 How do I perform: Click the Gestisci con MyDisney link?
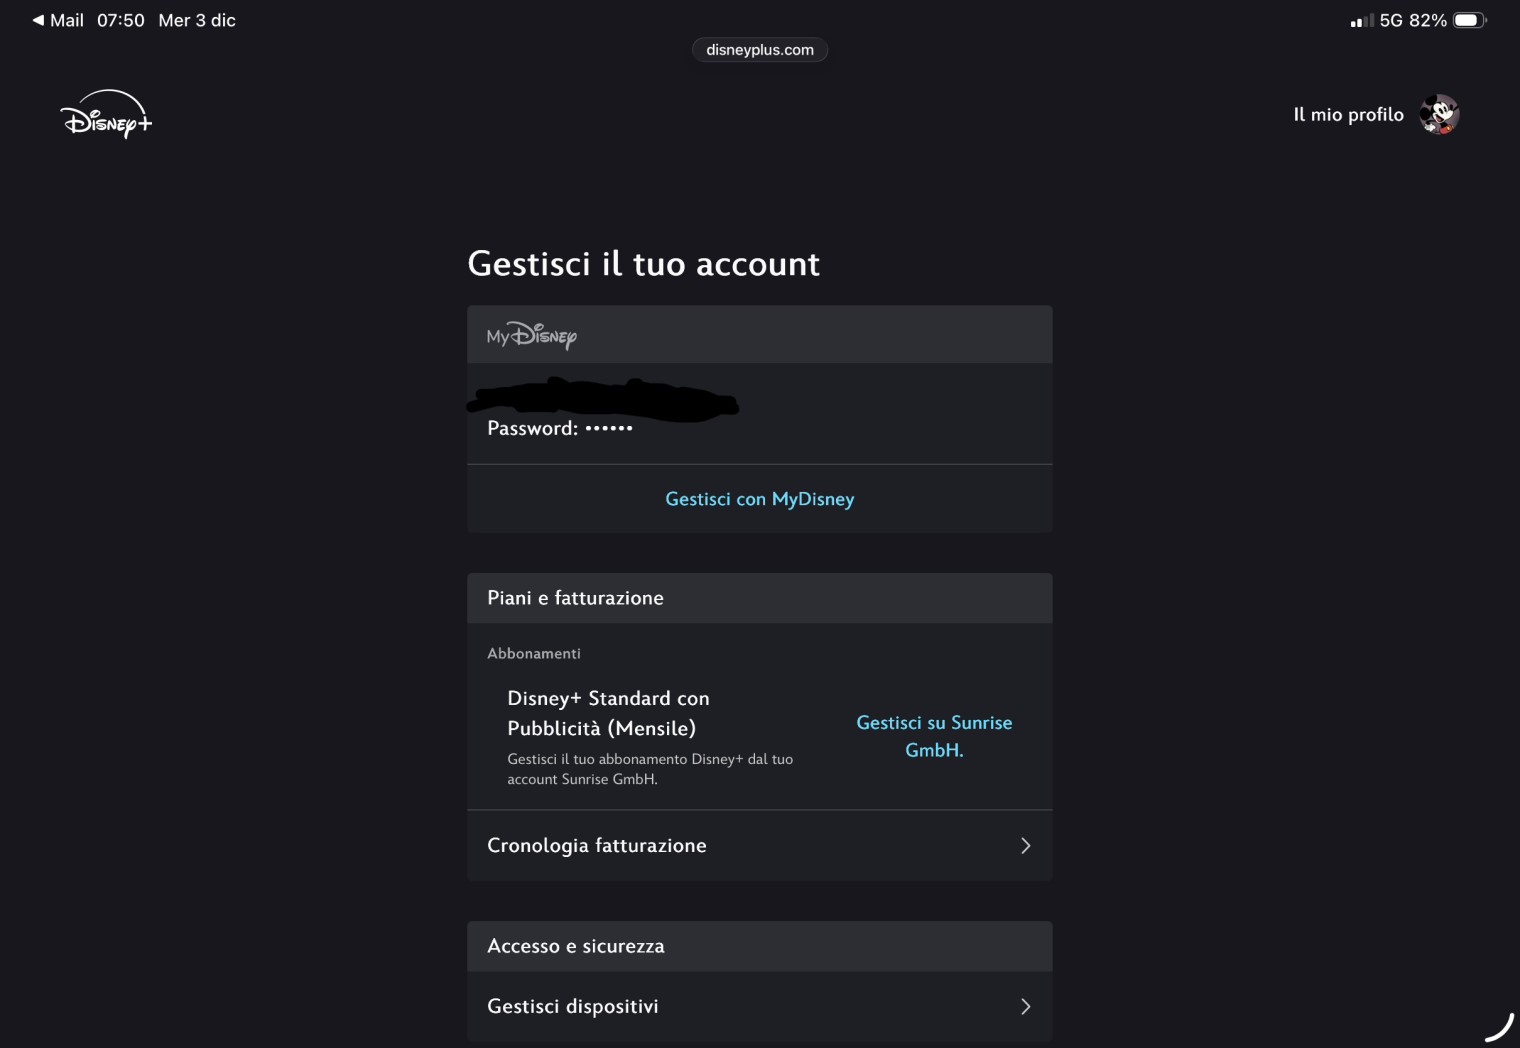pyautogui.click(x=760, y=499)
